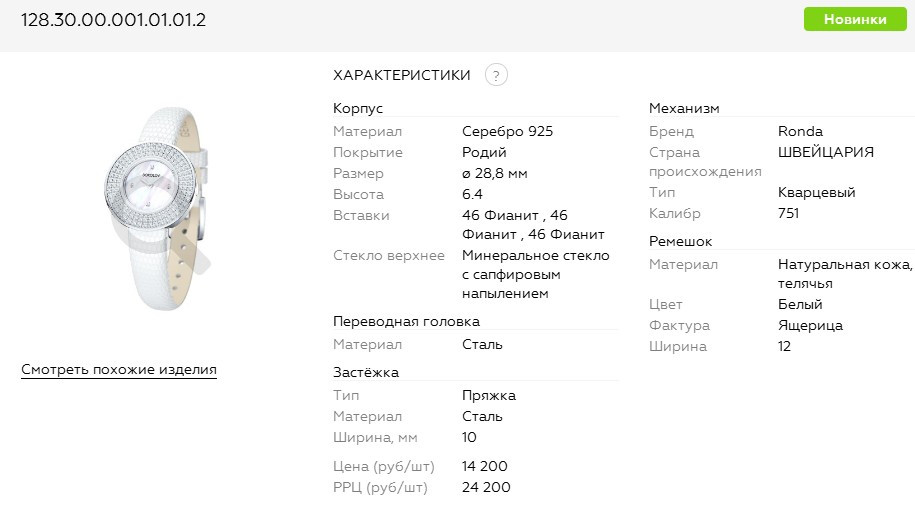Select the movement brand Ronda
915x511 pixels.
[x=800, y=131]
